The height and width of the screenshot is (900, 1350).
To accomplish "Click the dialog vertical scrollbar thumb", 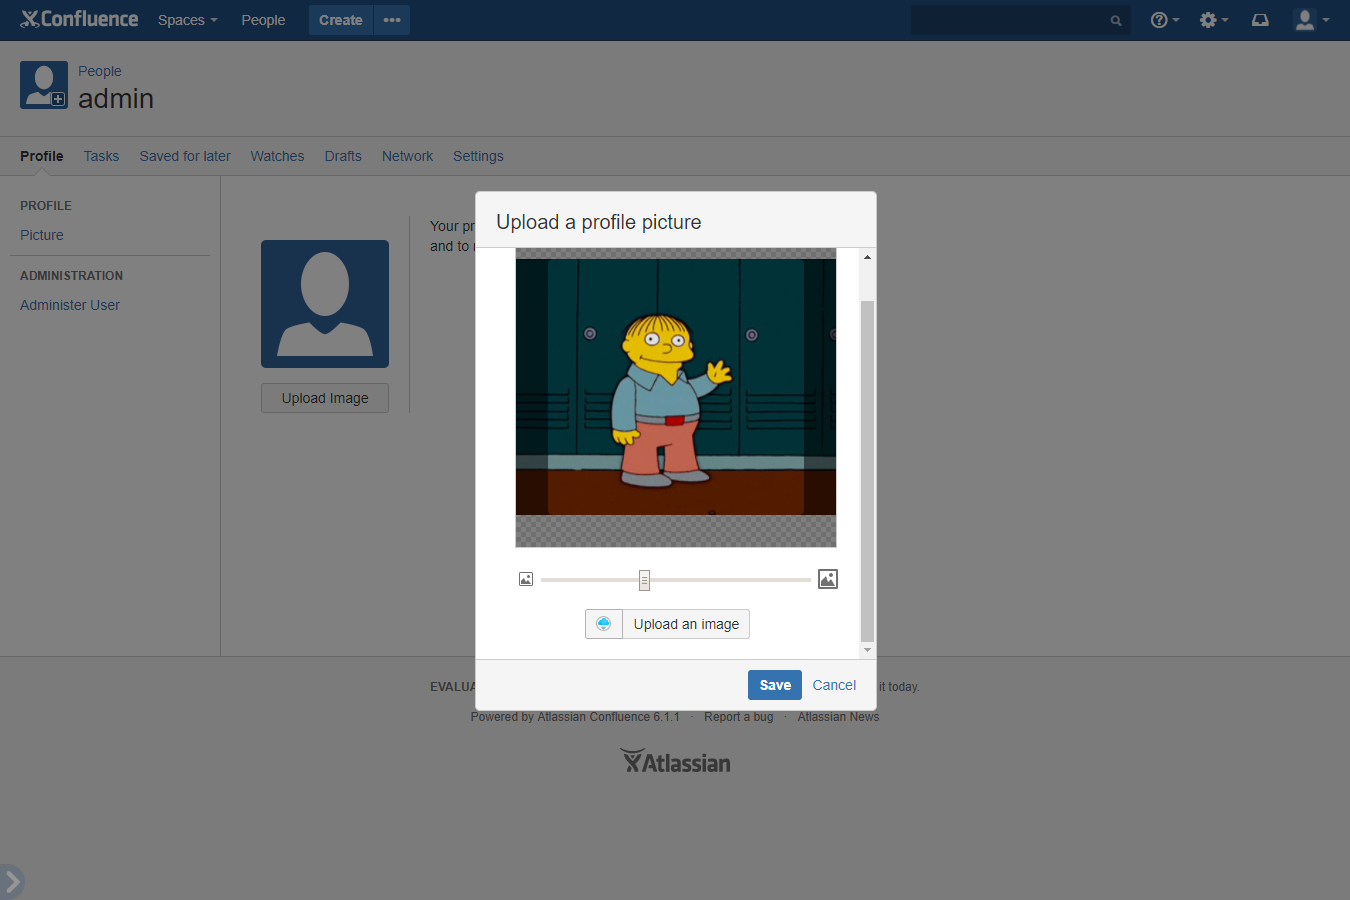I will pos(867,470).
